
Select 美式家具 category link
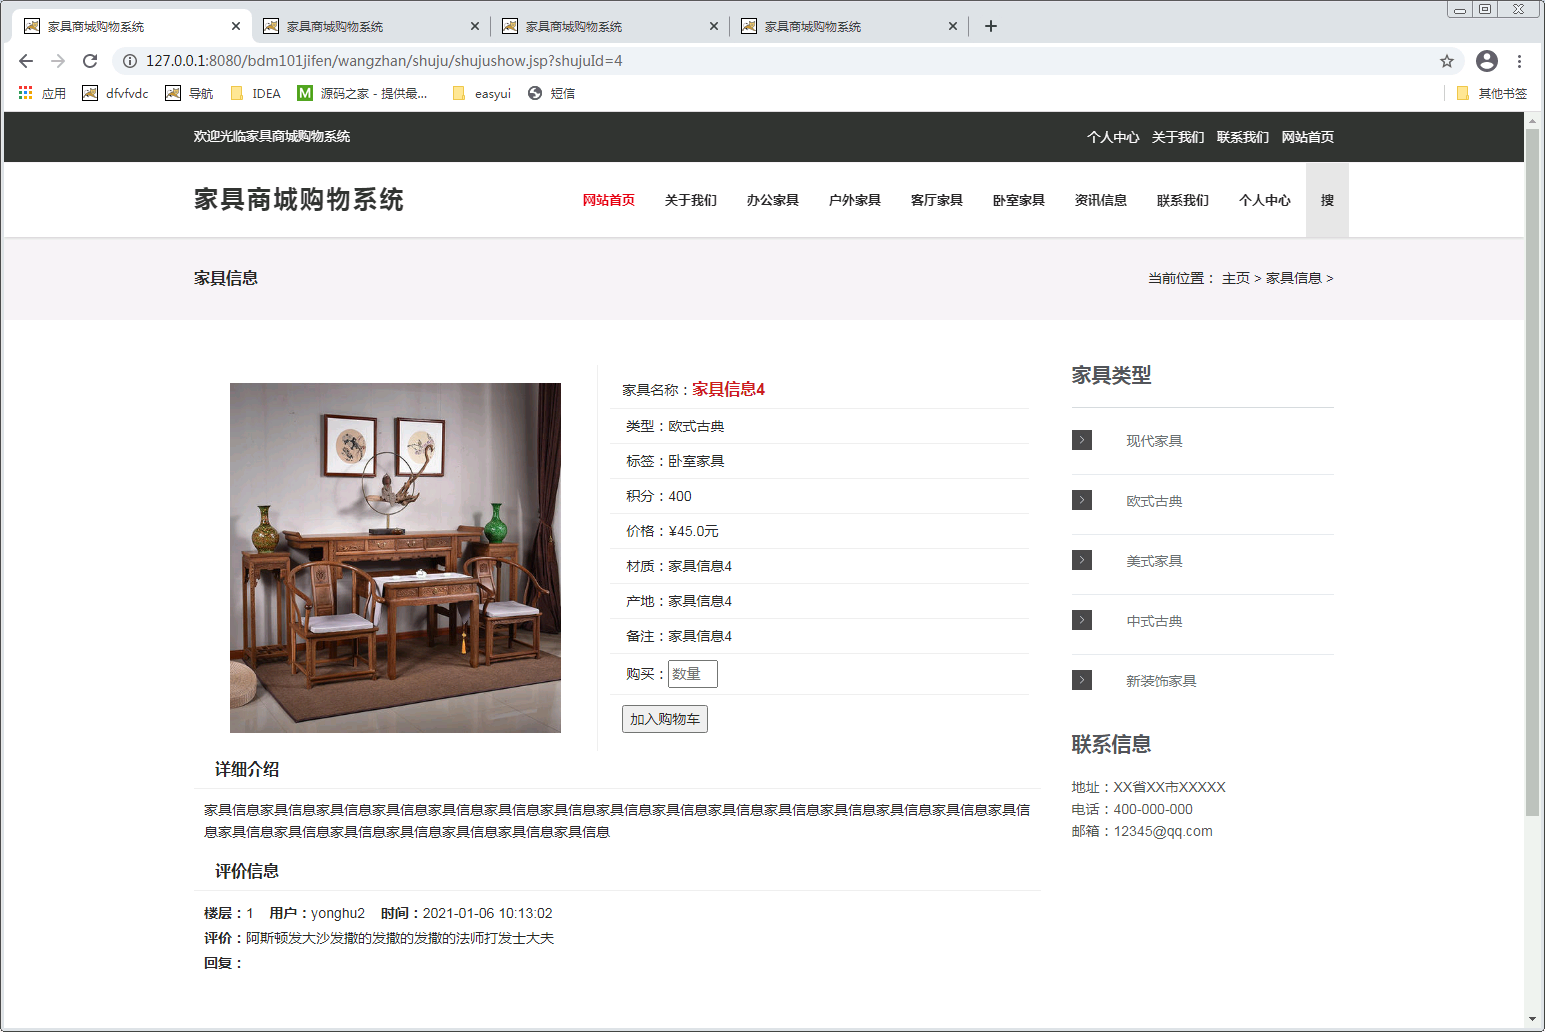1154,561
